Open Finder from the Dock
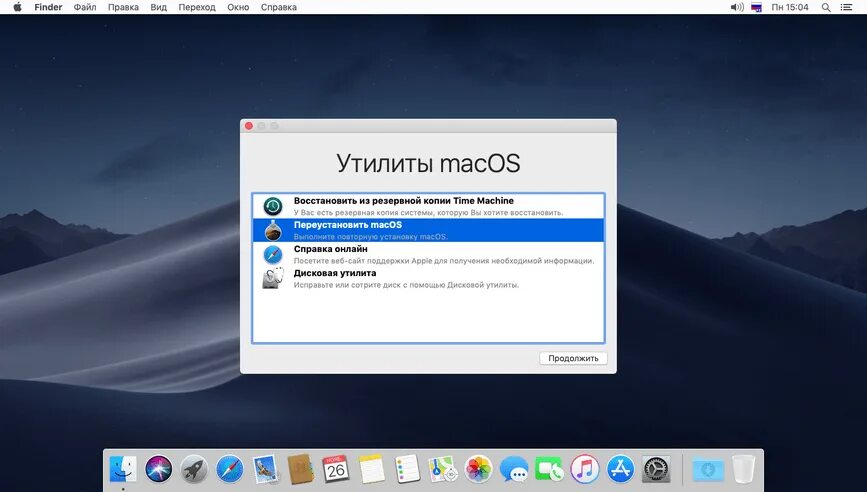 pyautogui.click(x=123, y=469)
